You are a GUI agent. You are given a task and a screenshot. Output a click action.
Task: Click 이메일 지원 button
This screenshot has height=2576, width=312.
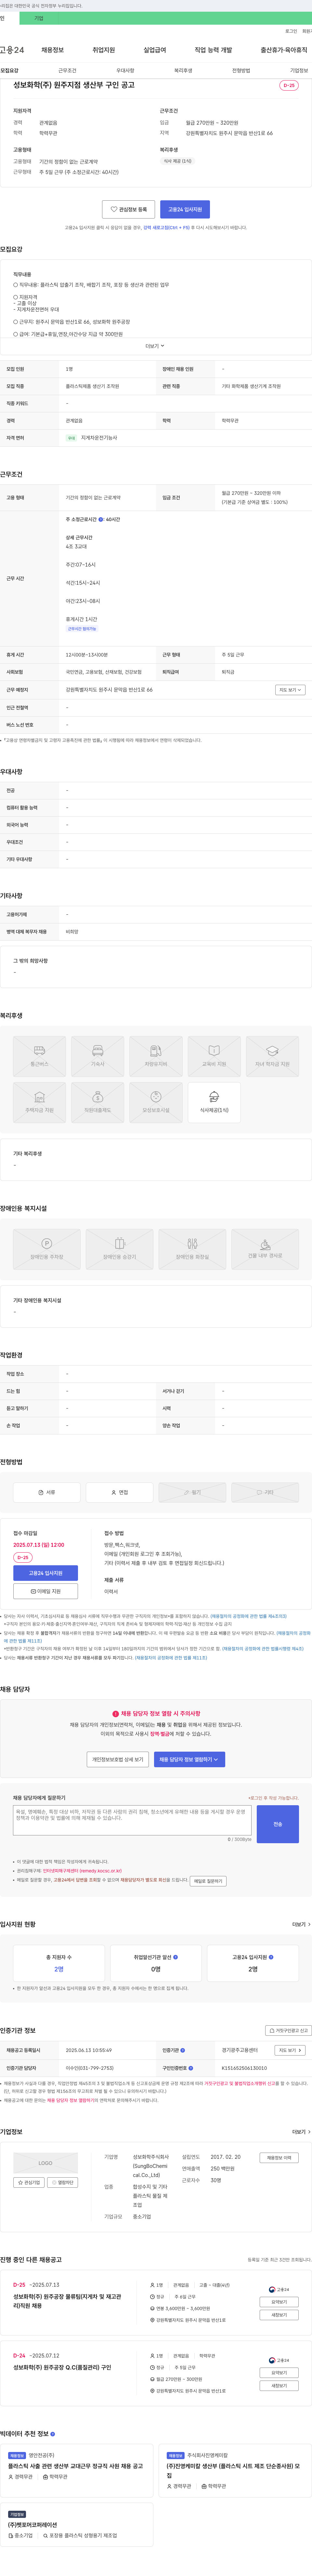46,1591
